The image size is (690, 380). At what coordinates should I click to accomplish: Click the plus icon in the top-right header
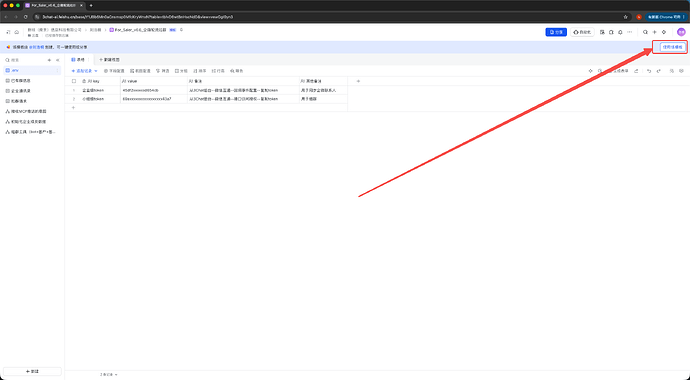pyautogui.click(x=654, y=32)
